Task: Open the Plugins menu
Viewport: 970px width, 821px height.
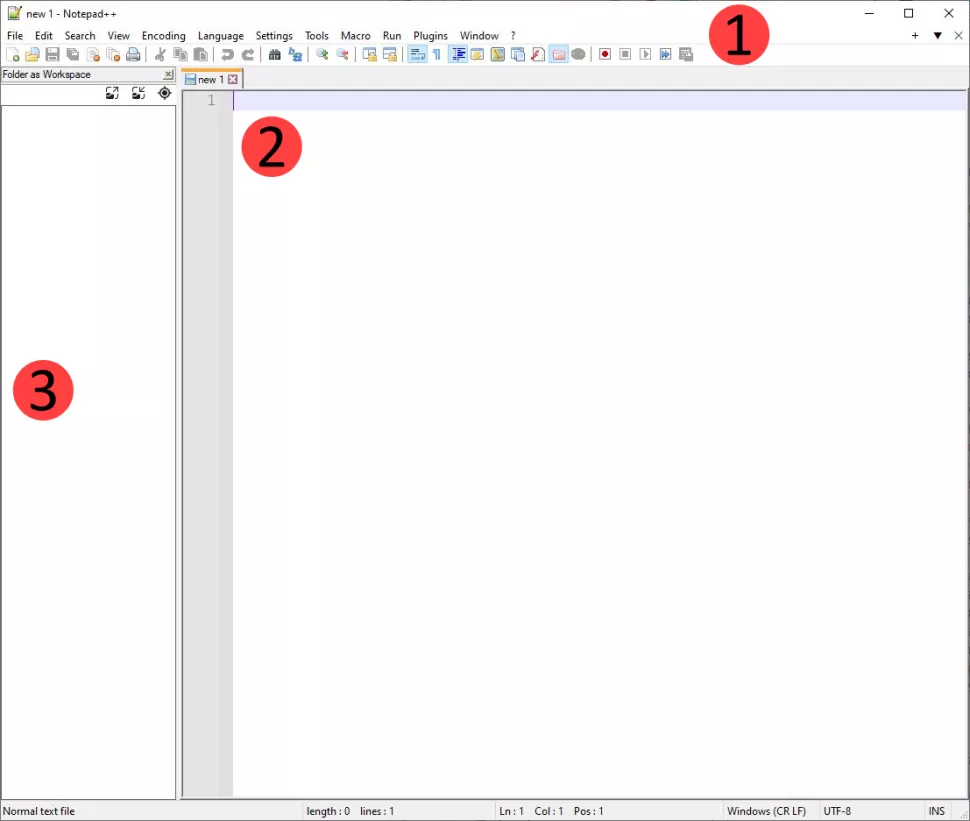Action: [430, 36]
